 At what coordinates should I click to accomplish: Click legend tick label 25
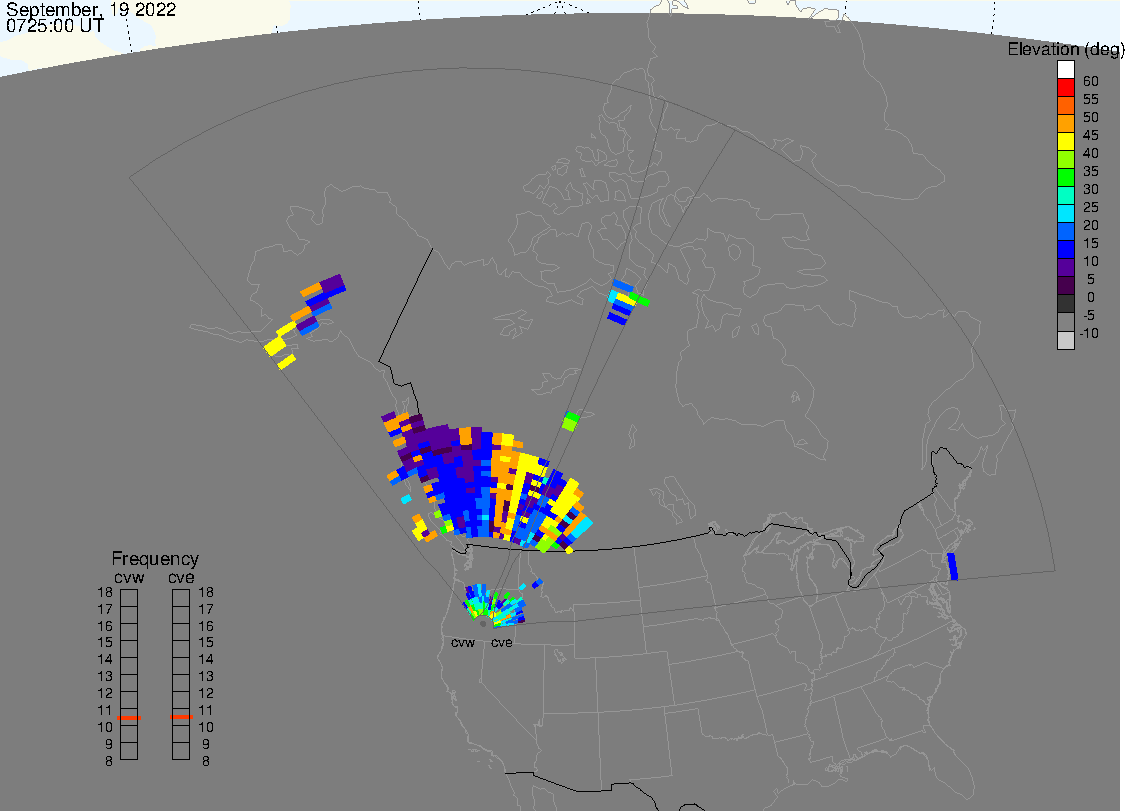click(1091, 207)
